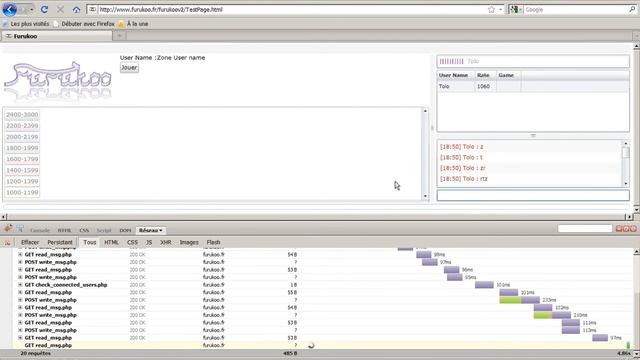The image size is (640, 360).
Task: Click the Firebug bug icon
Action: [8, 229]
